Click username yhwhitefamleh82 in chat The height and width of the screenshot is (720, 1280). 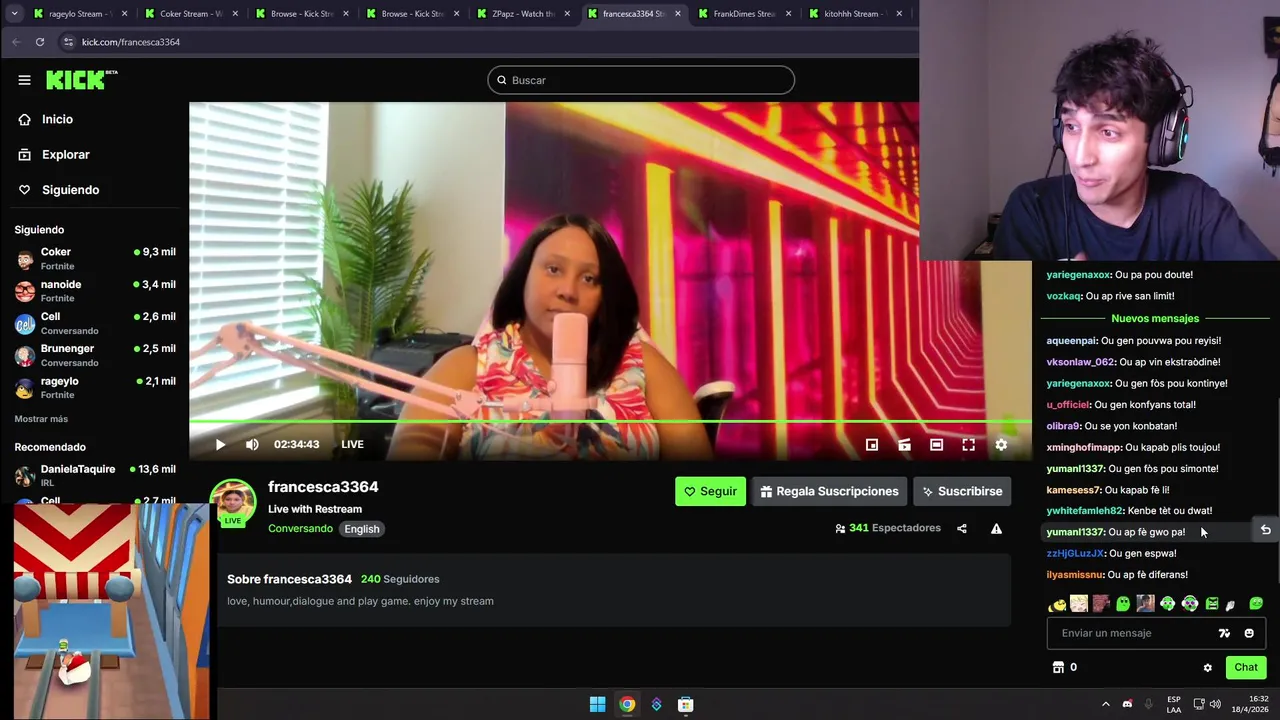coord(1085,511)
